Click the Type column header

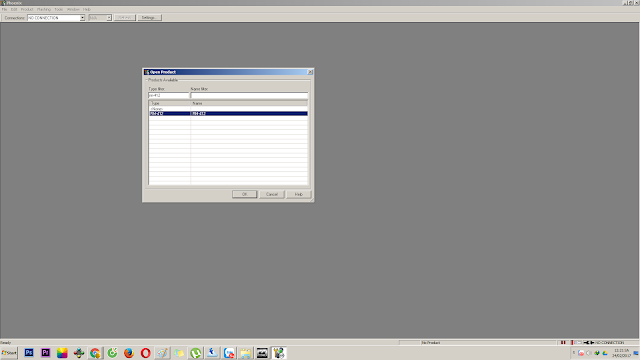click(169, 104)
